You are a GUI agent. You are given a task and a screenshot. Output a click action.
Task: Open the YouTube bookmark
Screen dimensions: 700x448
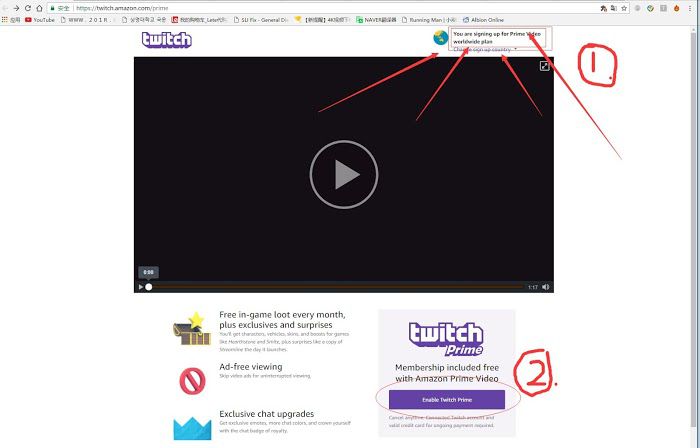pyautogui.click(x=40, y=20)
